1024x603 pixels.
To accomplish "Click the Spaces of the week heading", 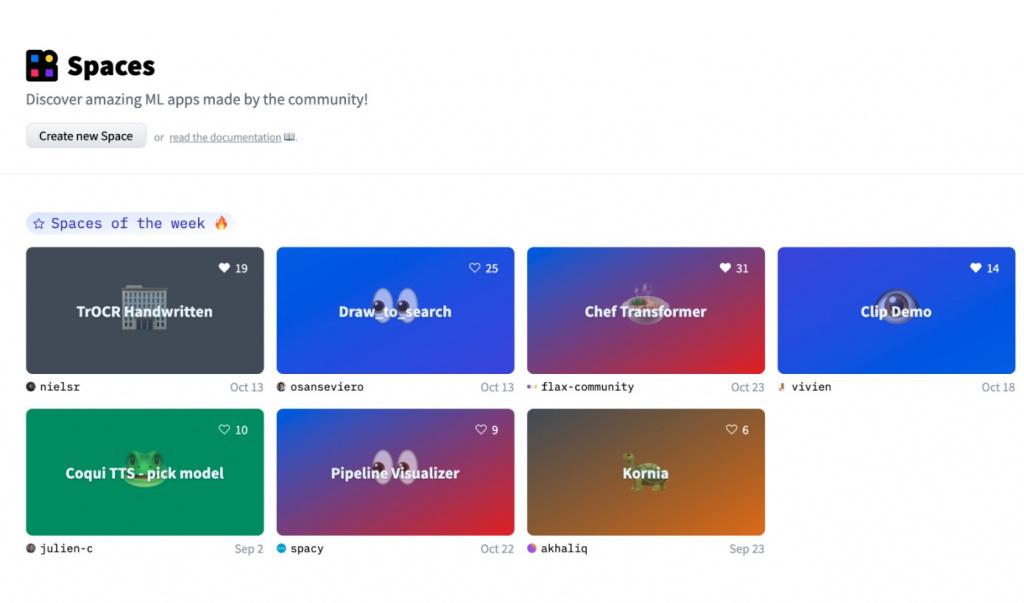I will pyautogui.click(x=129, y=223).
